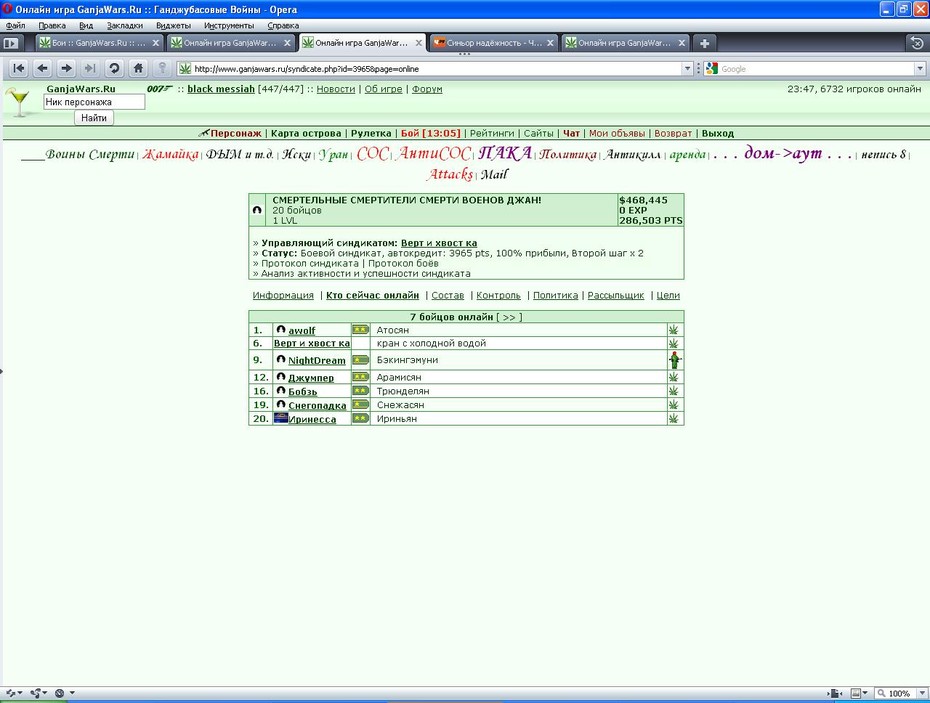Image resolution: width=930 pixels, height=703 pixels.
Task: Open the Рассыльщик link
Action: 616,295
